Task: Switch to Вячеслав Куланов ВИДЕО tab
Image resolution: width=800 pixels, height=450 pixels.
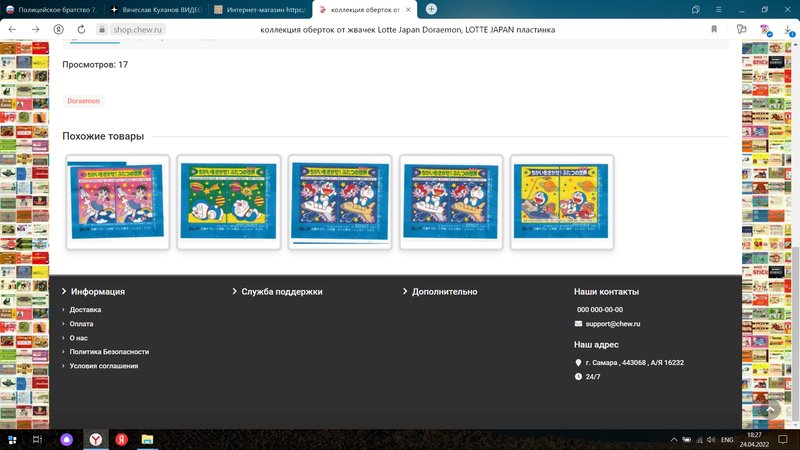Action: pyautogui.click(x=156, y=10)
